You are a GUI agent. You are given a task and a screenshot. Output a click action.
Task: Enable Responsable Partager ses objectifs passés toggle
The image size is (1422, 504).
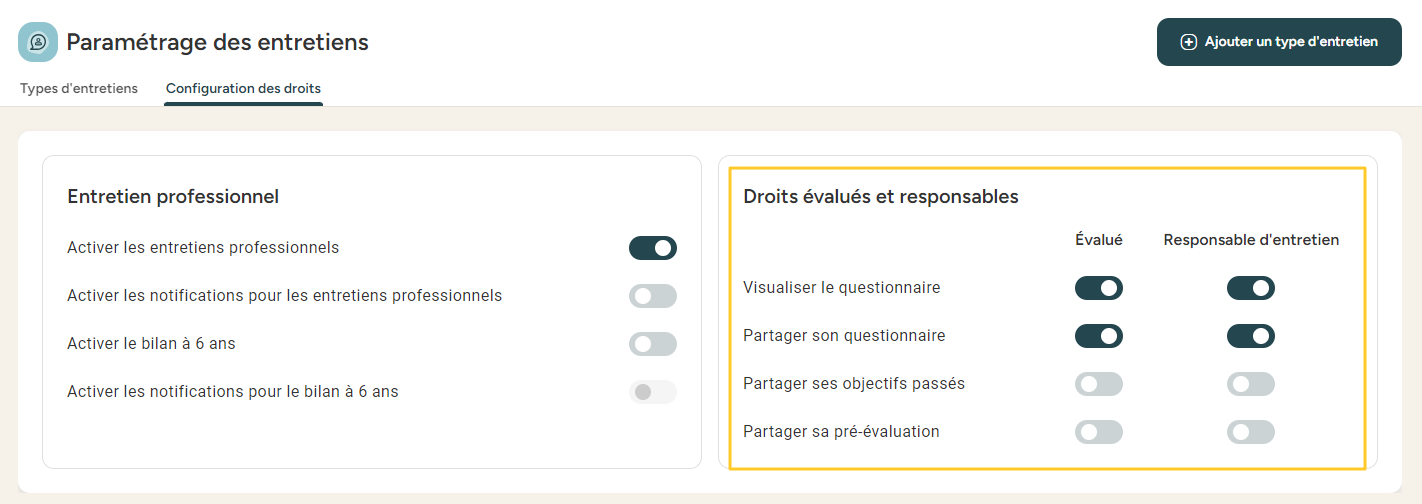click(x=1250, y=384)
